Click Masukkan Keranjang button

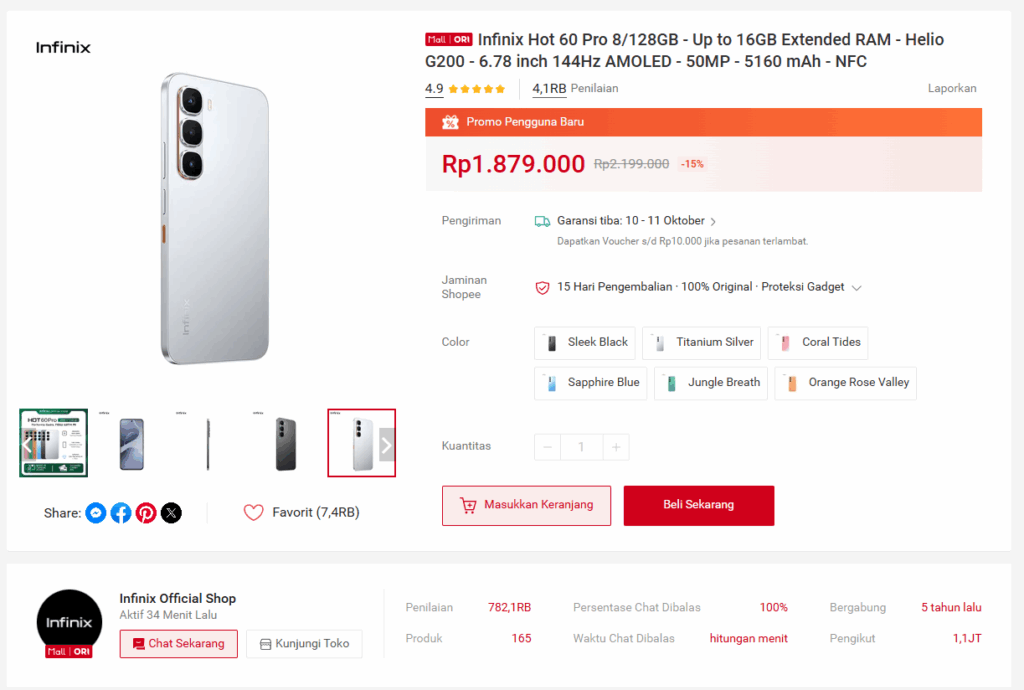click(x=526, y=505)
